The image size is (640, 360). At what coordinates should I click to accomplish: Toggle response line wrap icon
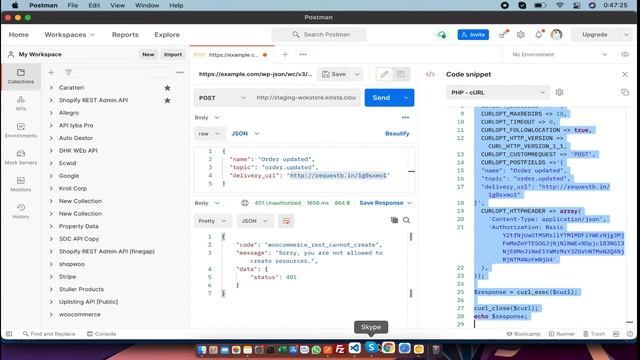point(286,221)
